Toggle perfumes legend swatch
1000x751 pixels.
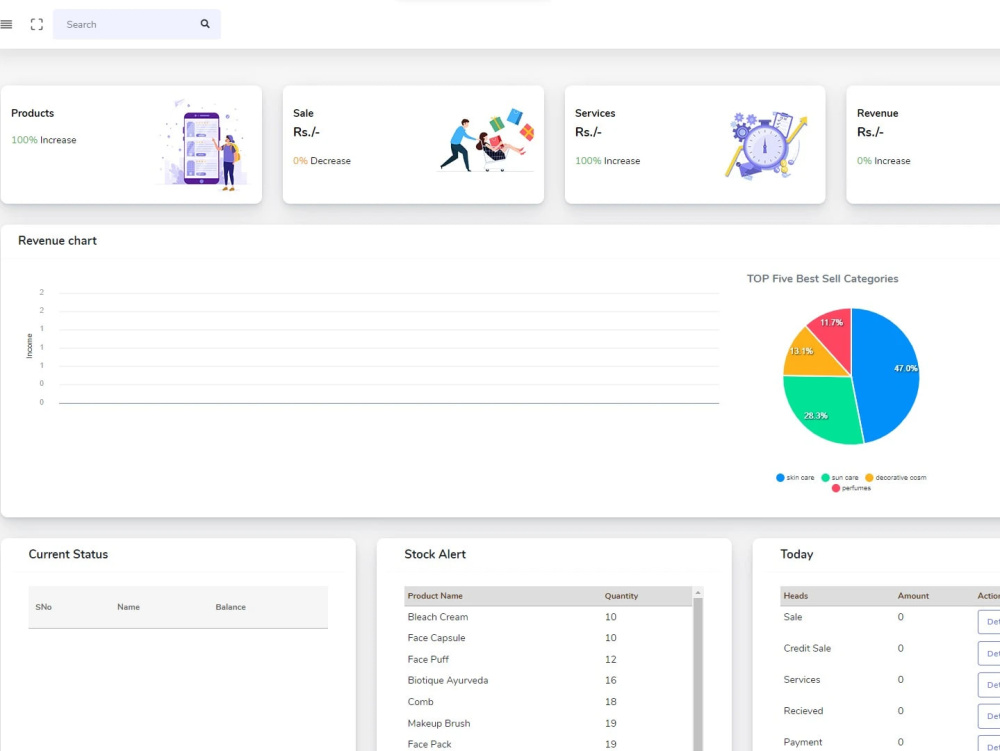coord(835,488)
